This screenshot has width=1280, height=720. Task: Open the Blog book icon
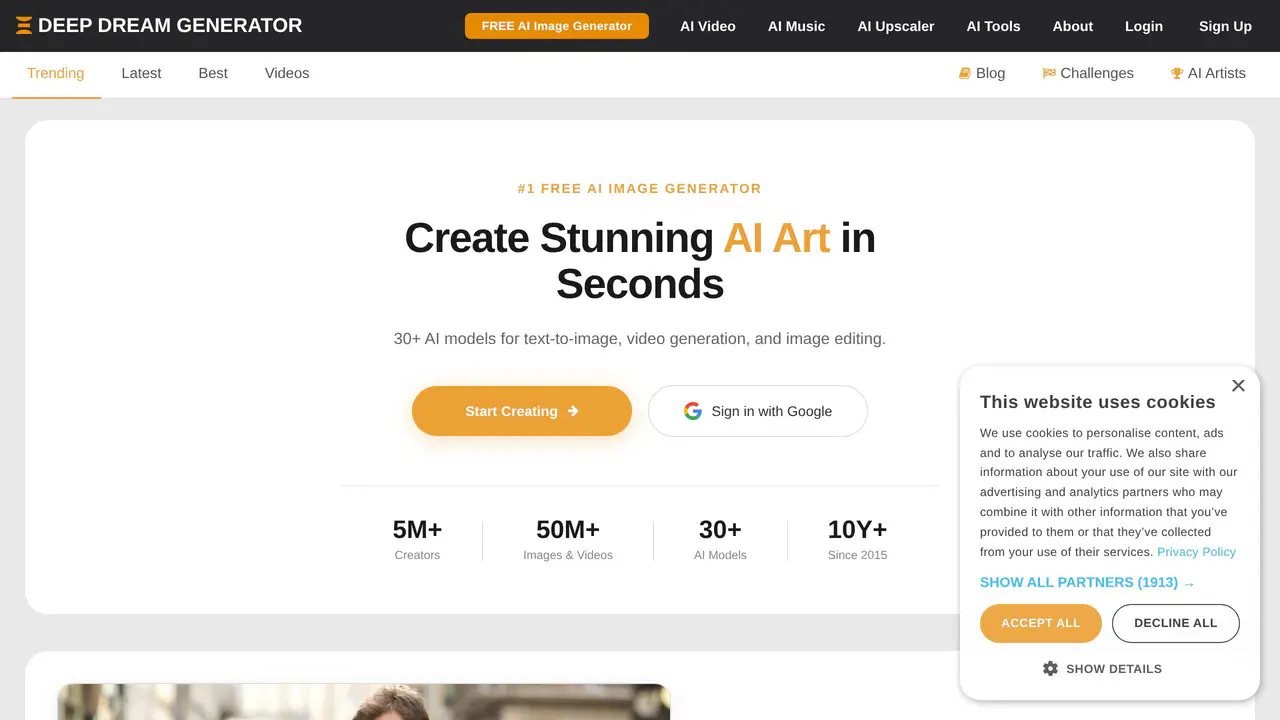click(x=965, y=73)
